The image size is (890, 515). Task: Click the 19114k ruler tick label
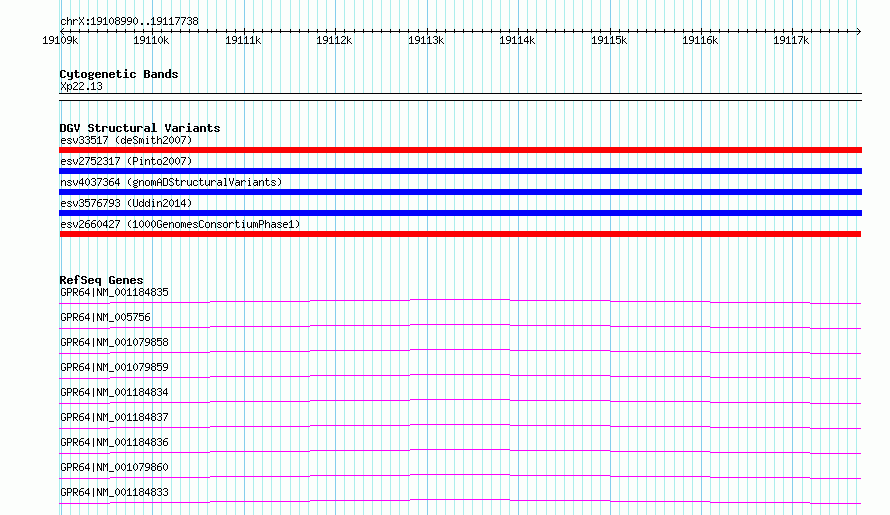pos(517,40)
